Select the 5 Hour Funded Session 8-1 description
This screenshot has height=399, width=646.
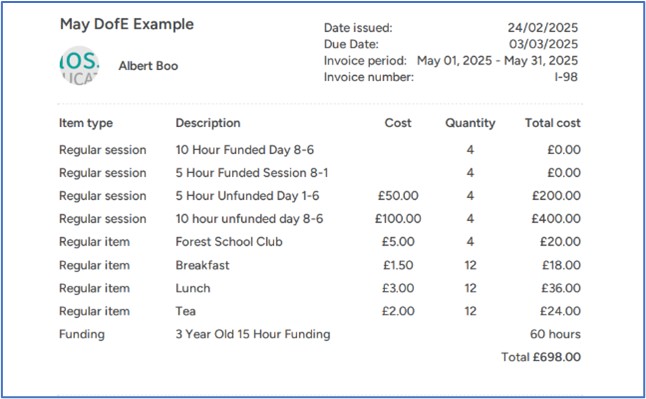(x=252, y=173)
